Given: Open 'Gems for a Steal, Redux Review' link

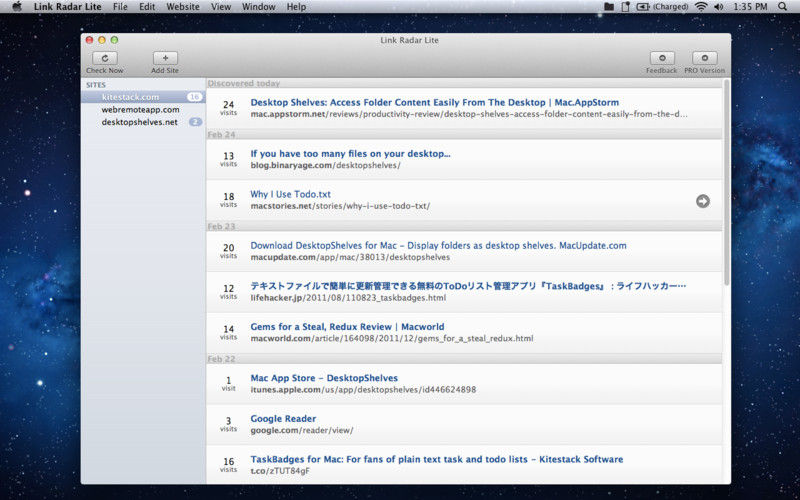Looking at the screenshot, I should 347,327.
